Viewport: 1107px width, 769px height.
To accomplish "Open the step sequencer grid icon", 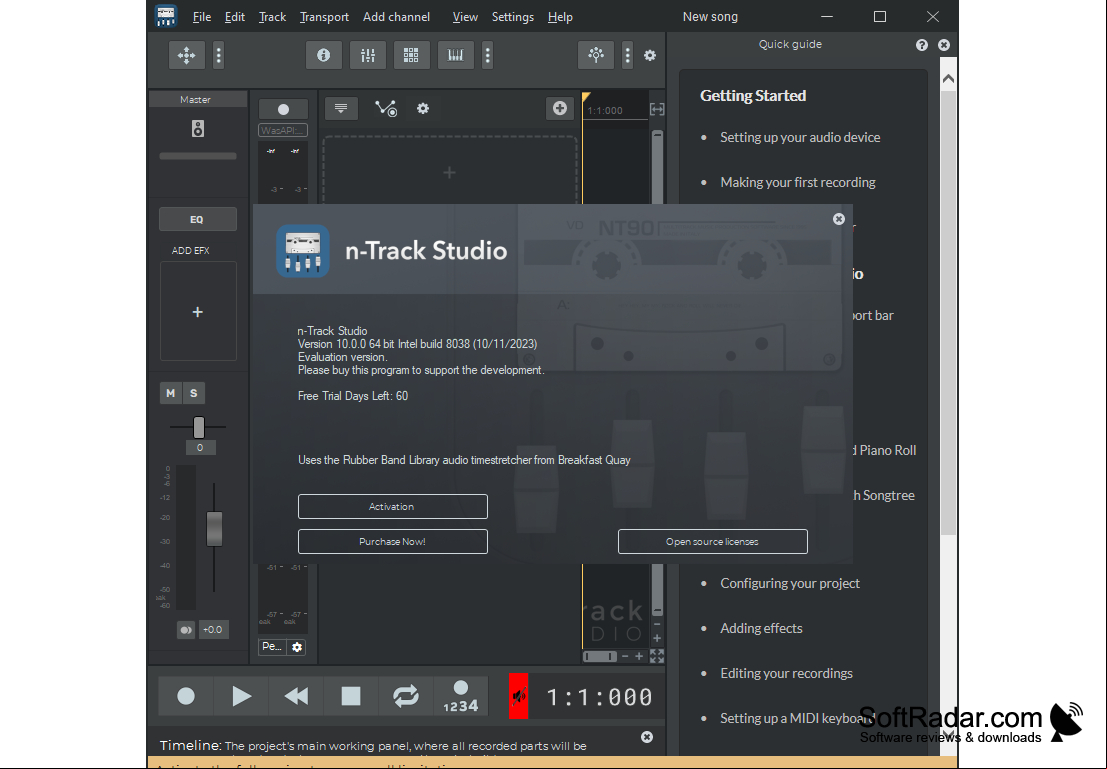I will [x=412, y=55].
